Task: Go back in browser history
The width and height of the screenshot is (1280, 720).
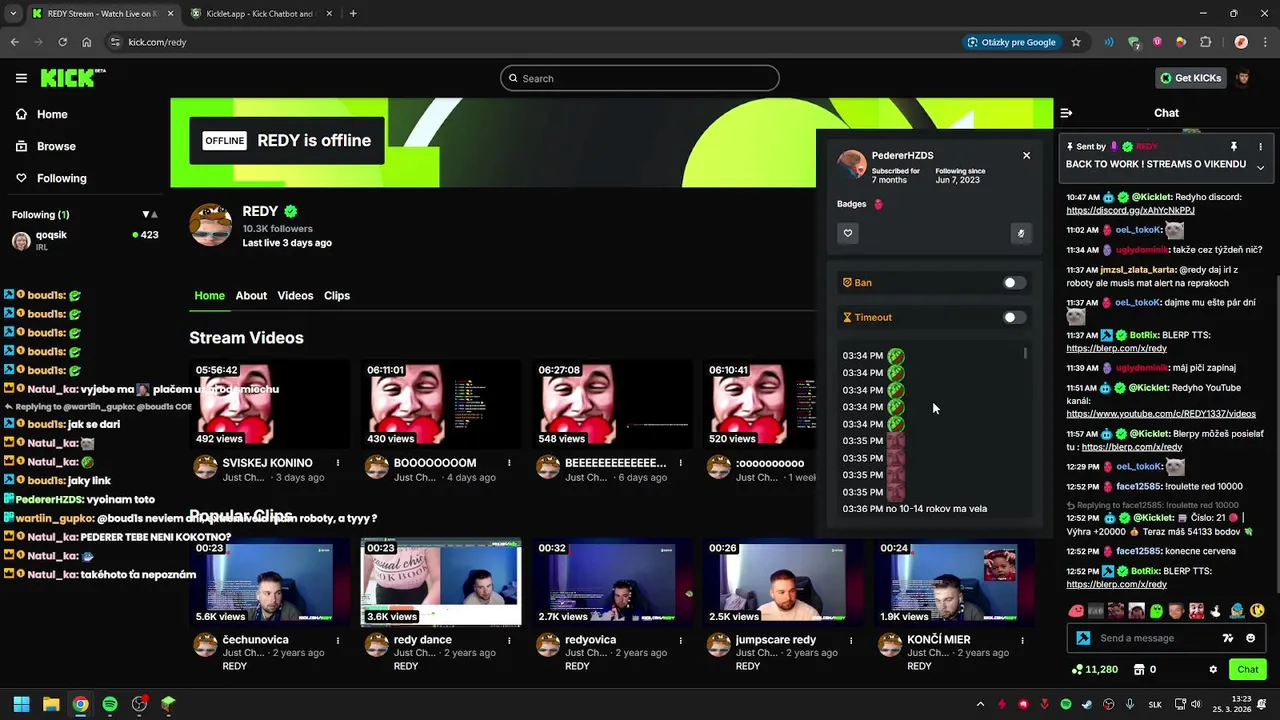Action: [14, 42]
